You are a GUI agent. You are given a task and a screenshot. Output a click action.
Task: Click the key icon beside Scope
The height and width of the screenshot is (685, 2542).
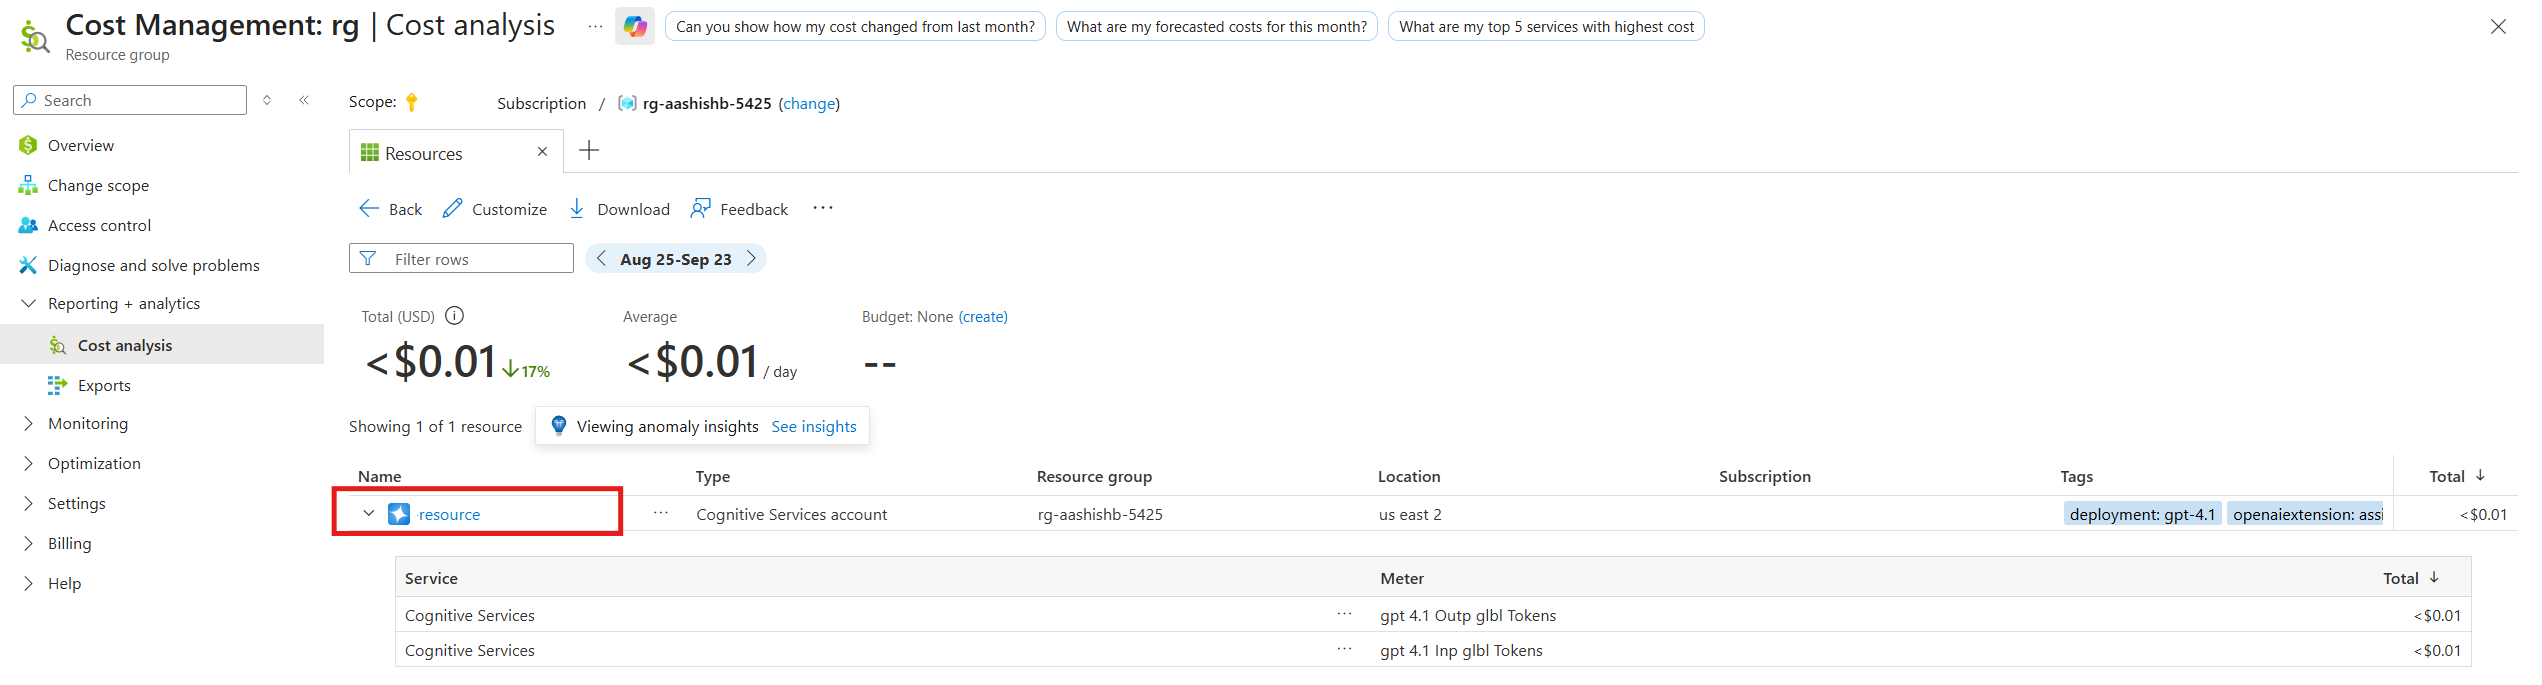pyautogui.click(x=413, y=101)
